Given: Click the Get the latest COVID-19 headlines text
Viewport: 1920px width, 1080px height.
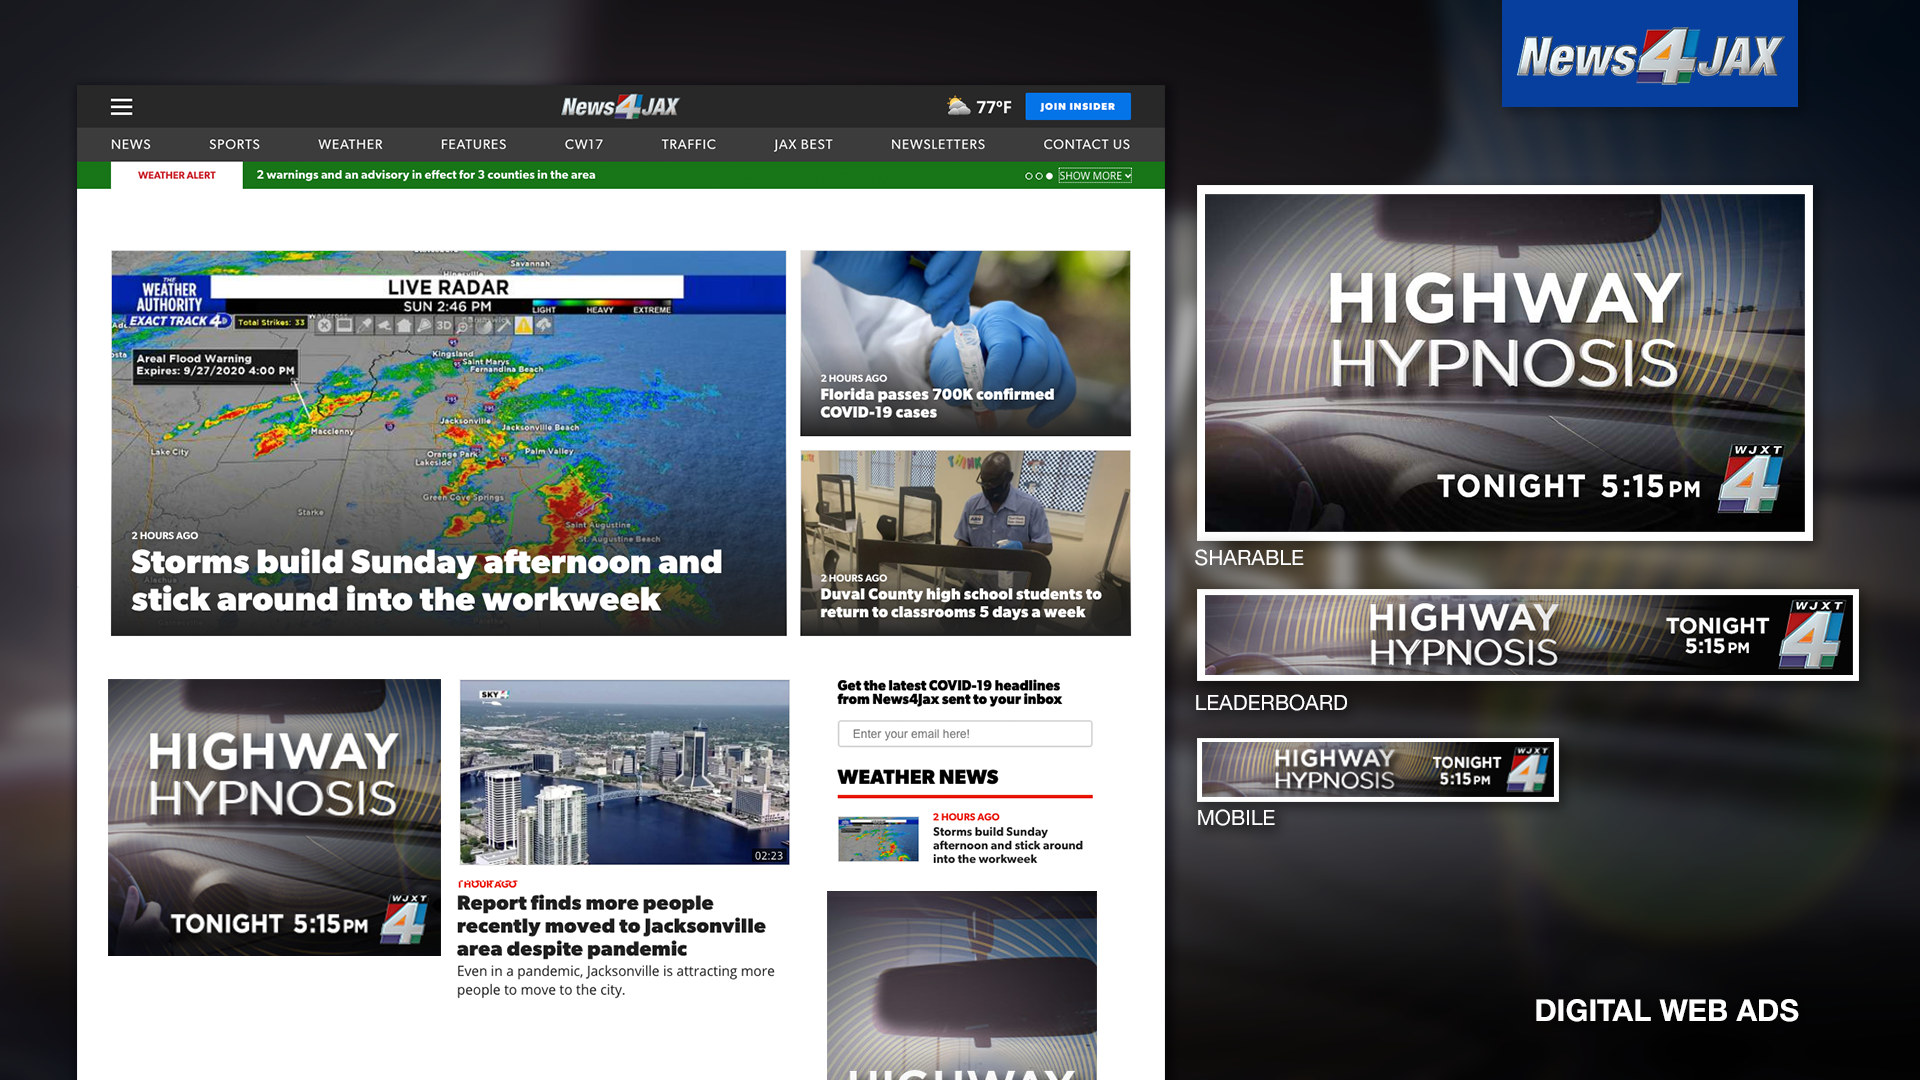Looking at the screenshot, I should click(949, 692).
